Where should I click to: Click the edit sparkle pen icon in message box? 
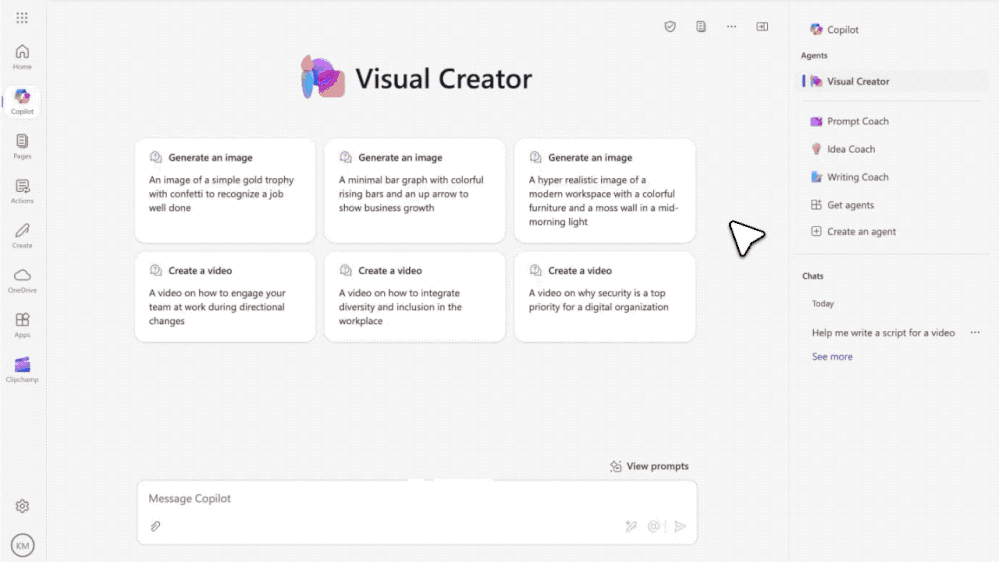point(631,526)
